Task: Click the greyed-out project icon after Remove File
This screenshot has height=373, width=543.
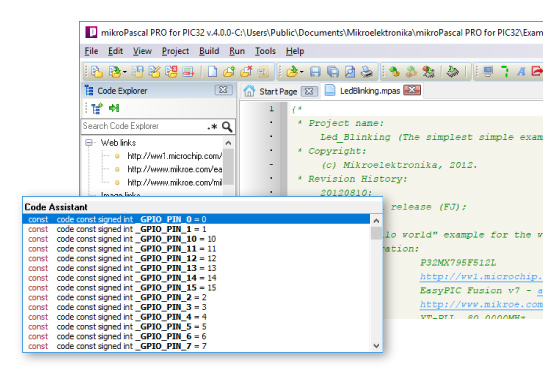Action: [x=263, y=71]
